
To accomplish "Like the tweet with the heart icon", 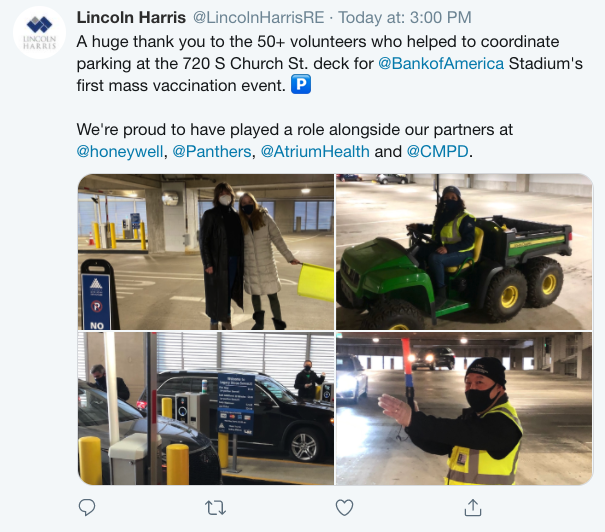I will [344, 507].
